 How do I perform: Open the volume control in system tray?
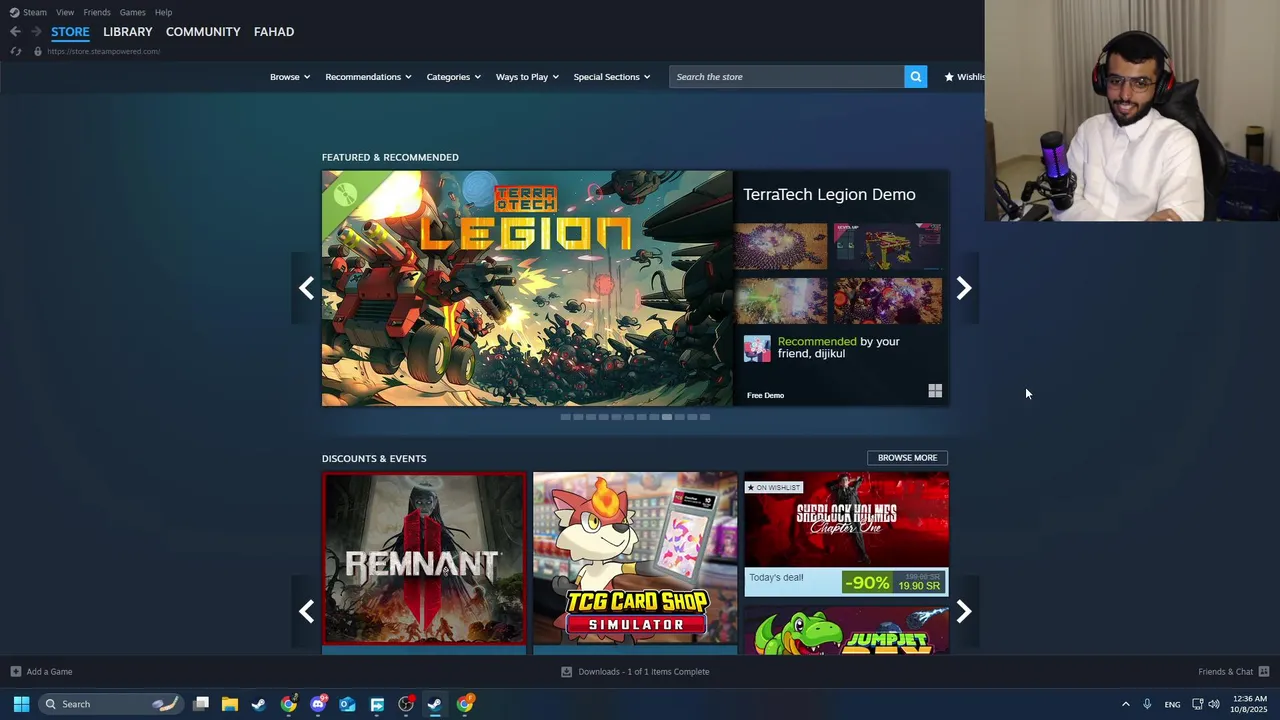pos(1214,704)
